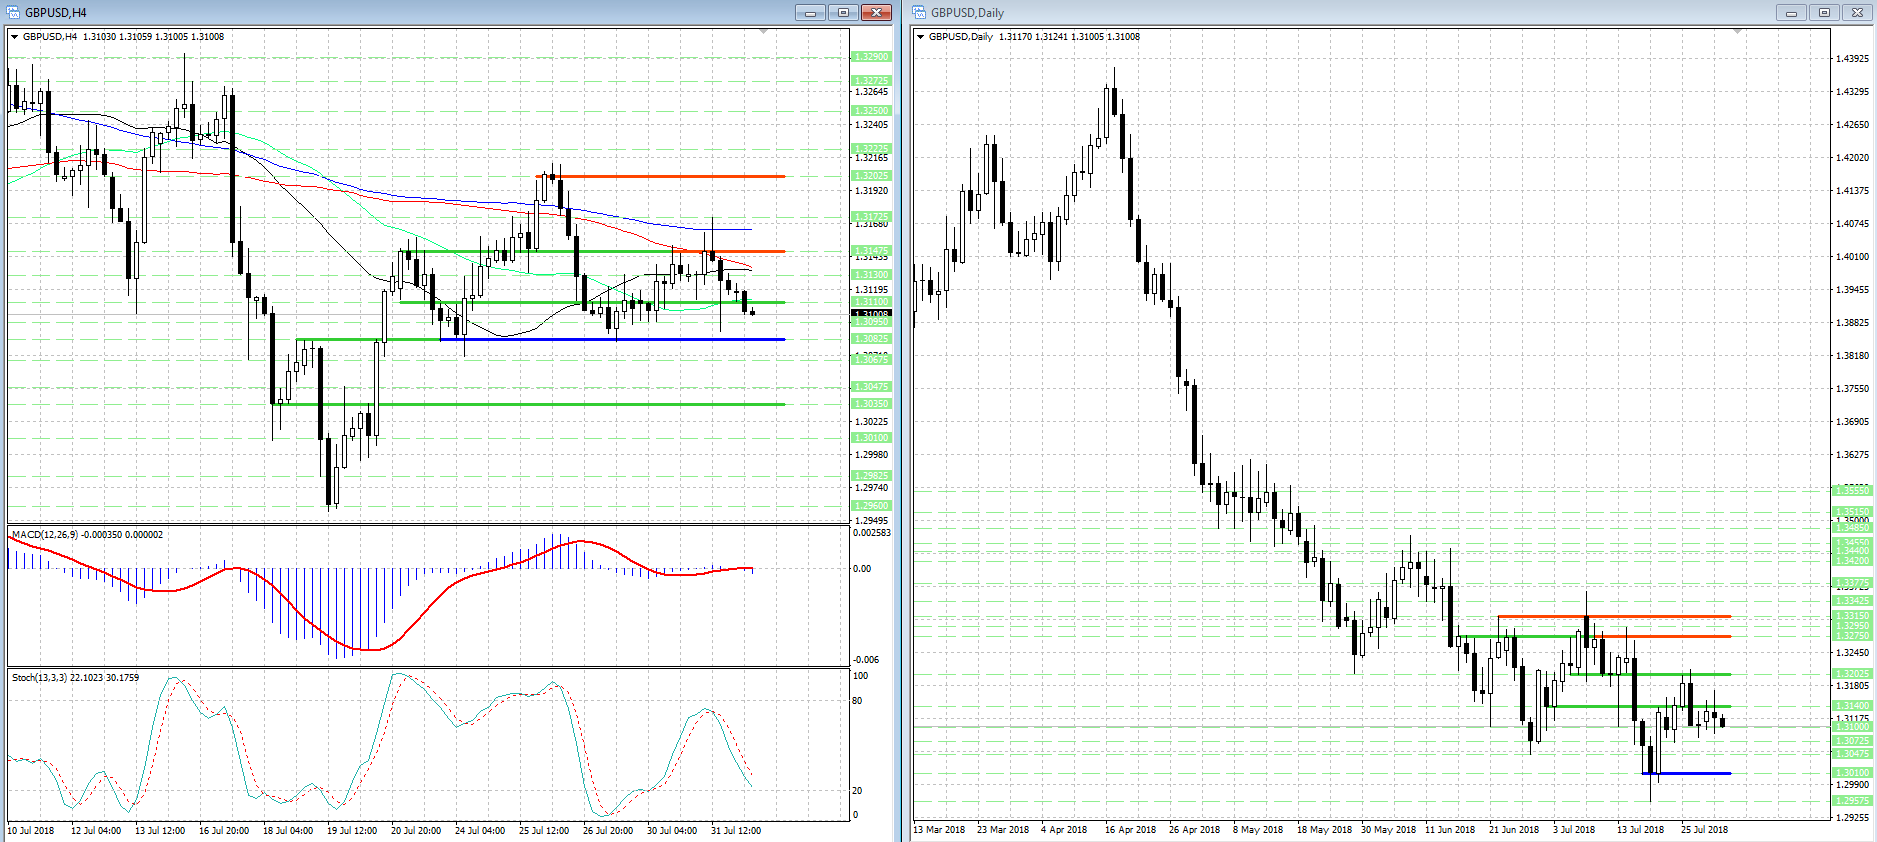
Task: Click the 1.33425 green level label in the Daily window
Action: pyautogui.click(x=1852, y=601)
